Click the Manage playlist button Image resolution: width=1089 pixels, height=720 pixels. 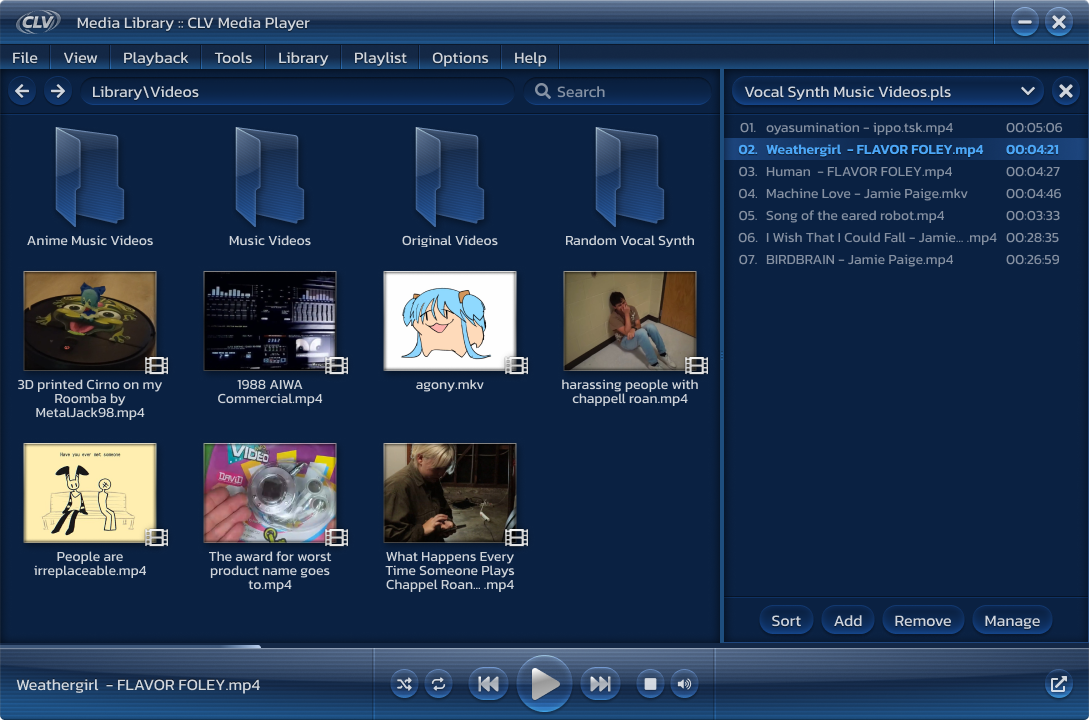[1012, 620]
